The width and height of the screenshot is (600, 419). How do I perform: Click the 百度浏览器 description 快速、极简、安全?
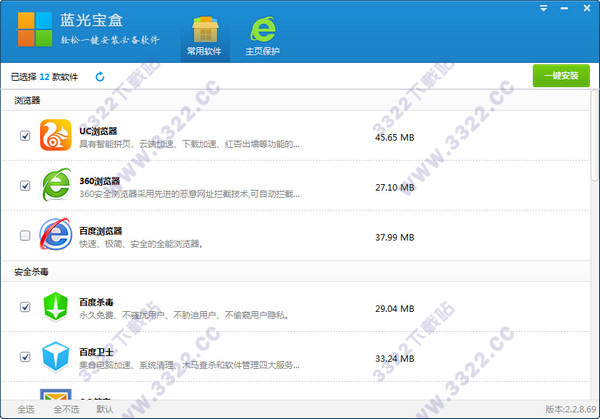tap(141, 244)
